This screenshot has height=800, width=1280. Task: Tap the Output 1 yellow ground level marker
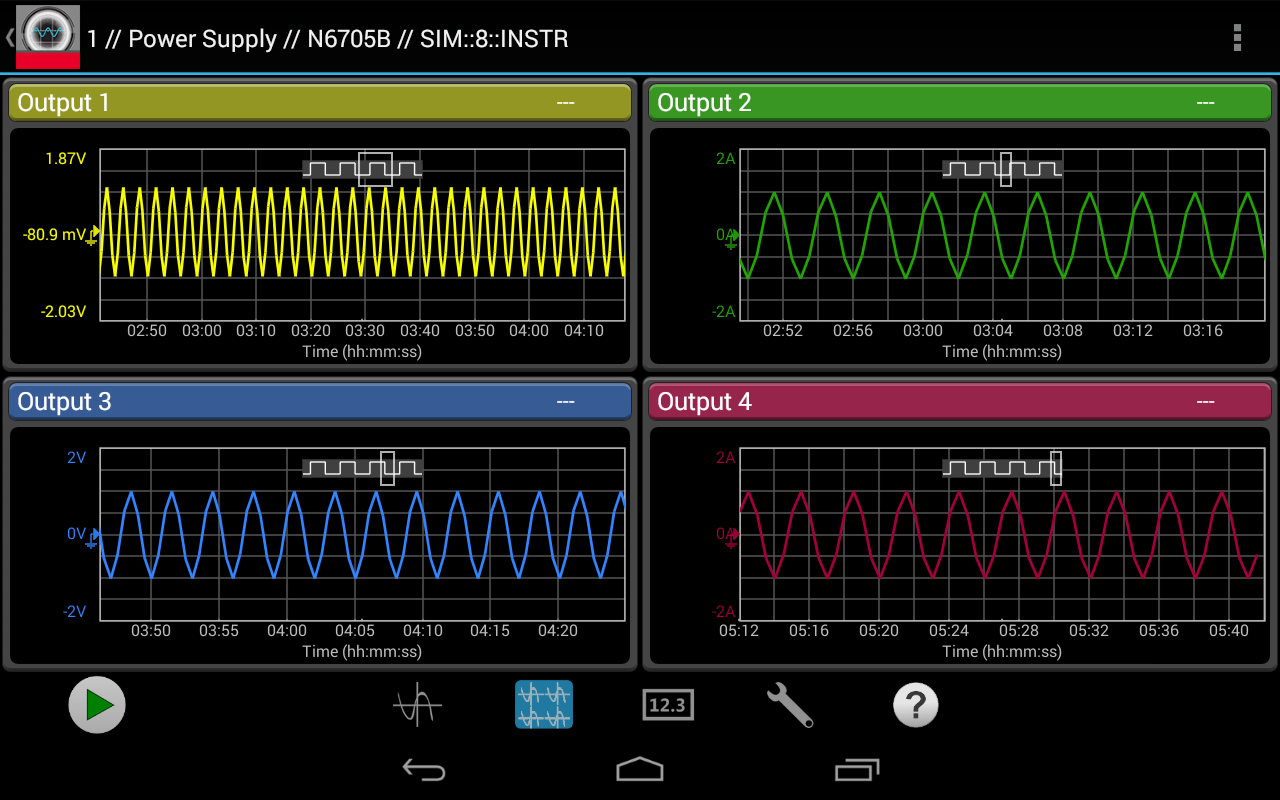[93, 236]
